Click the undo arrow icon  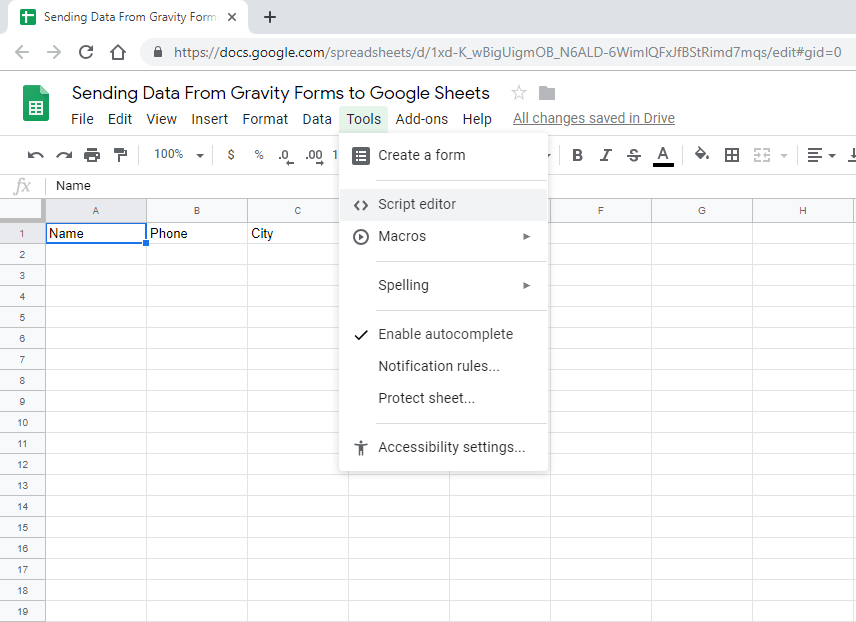point(35,156)
